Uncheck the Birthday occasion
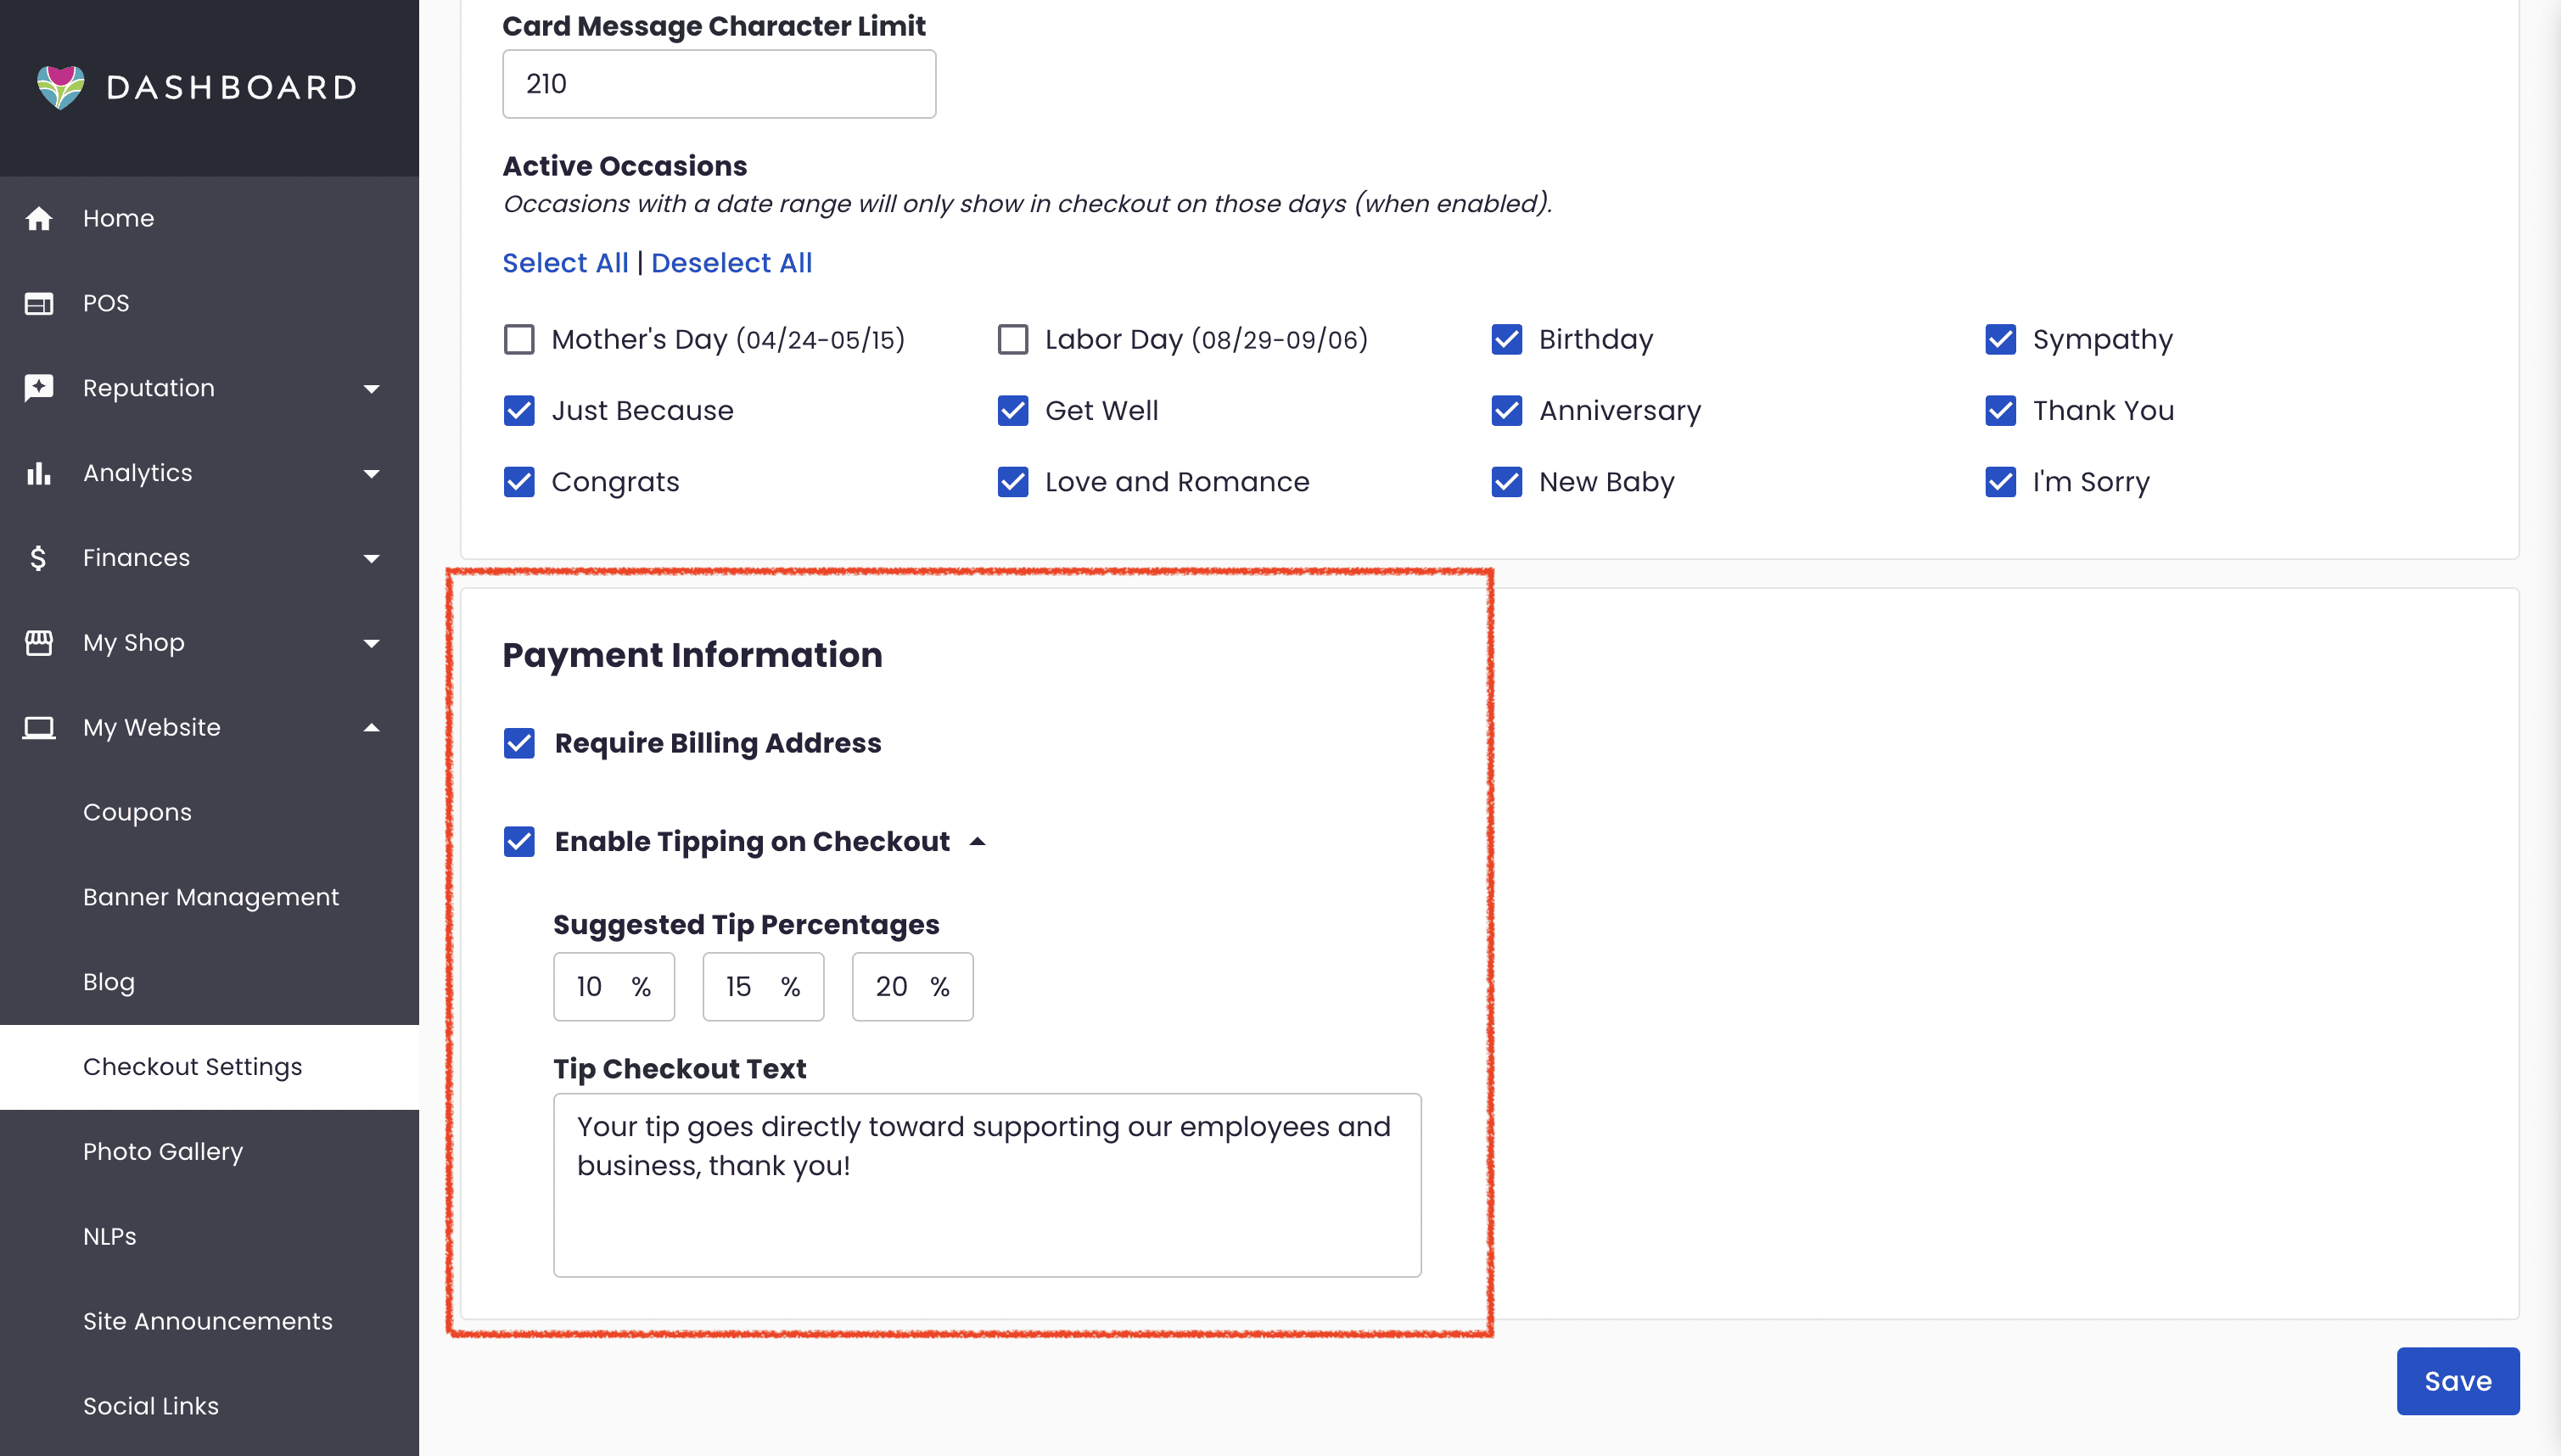This screenshot has height=1456, width=2561. 1506,339
